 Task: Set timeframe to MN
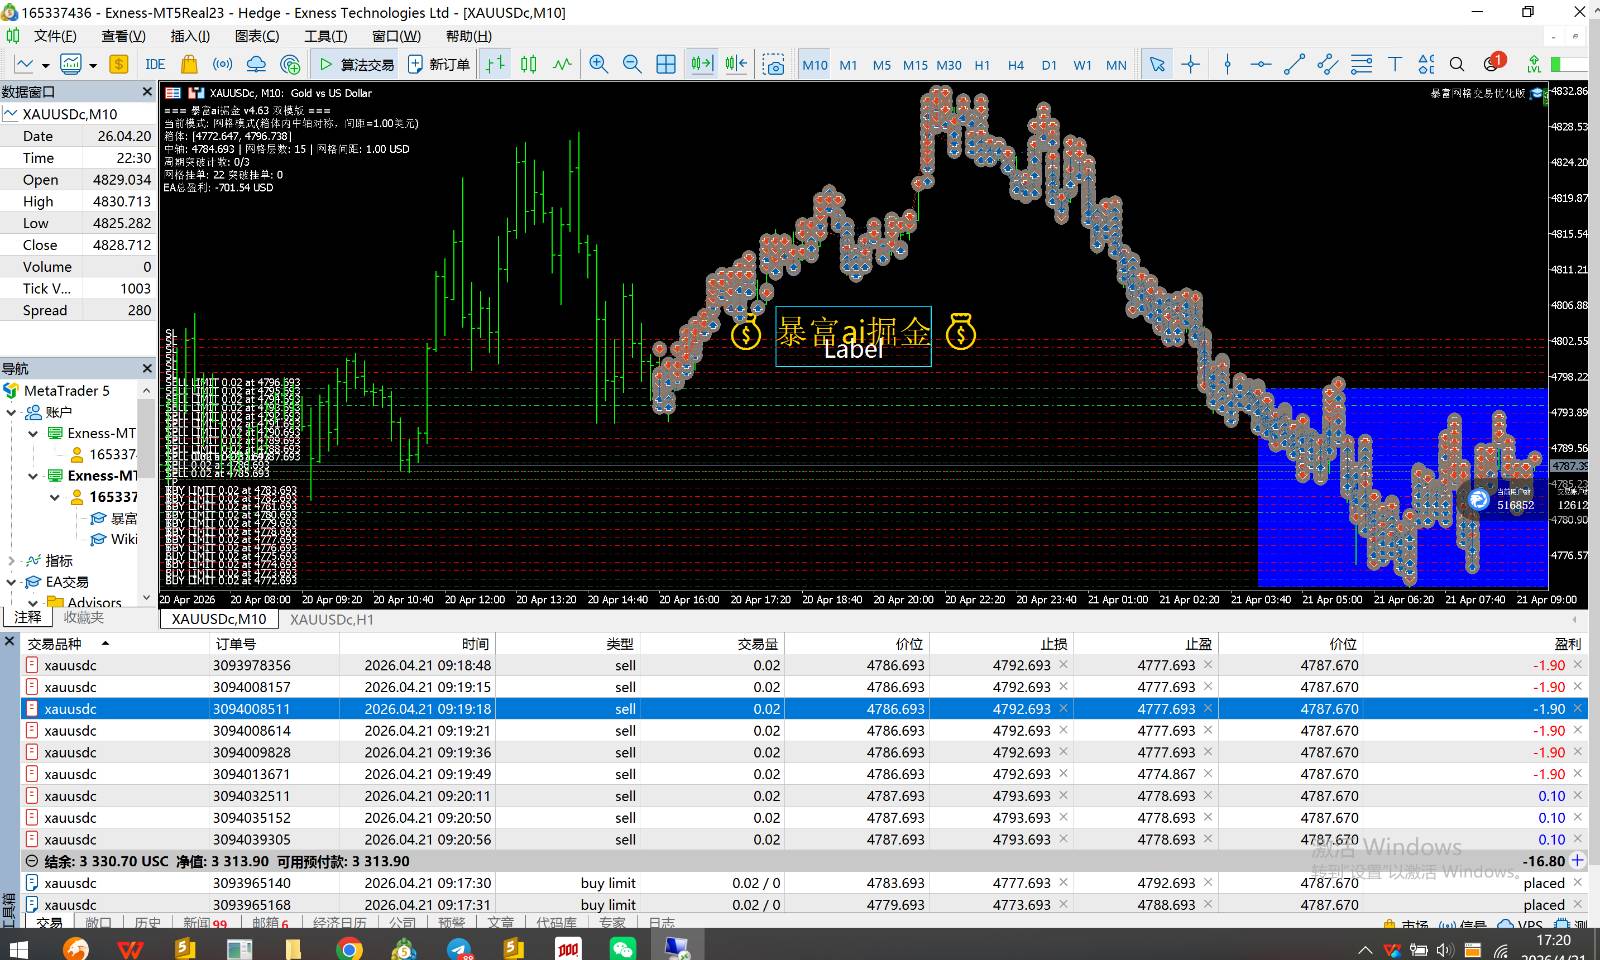(1116, 65)
